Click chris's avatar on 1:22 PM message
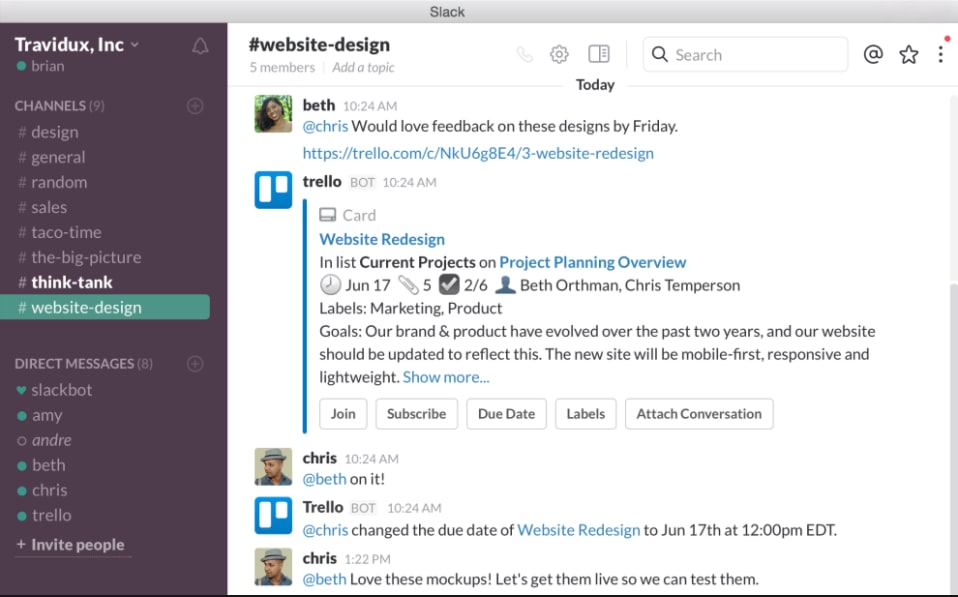The height and width of the screenshot is (597, 958). coord(273,566)
